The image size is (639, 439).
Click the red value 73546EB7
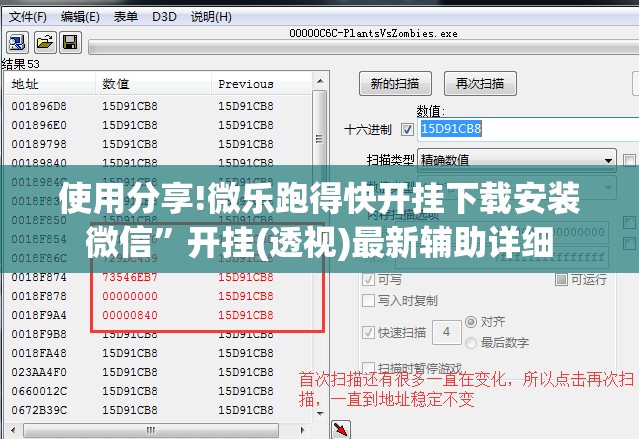coord(130,278)
